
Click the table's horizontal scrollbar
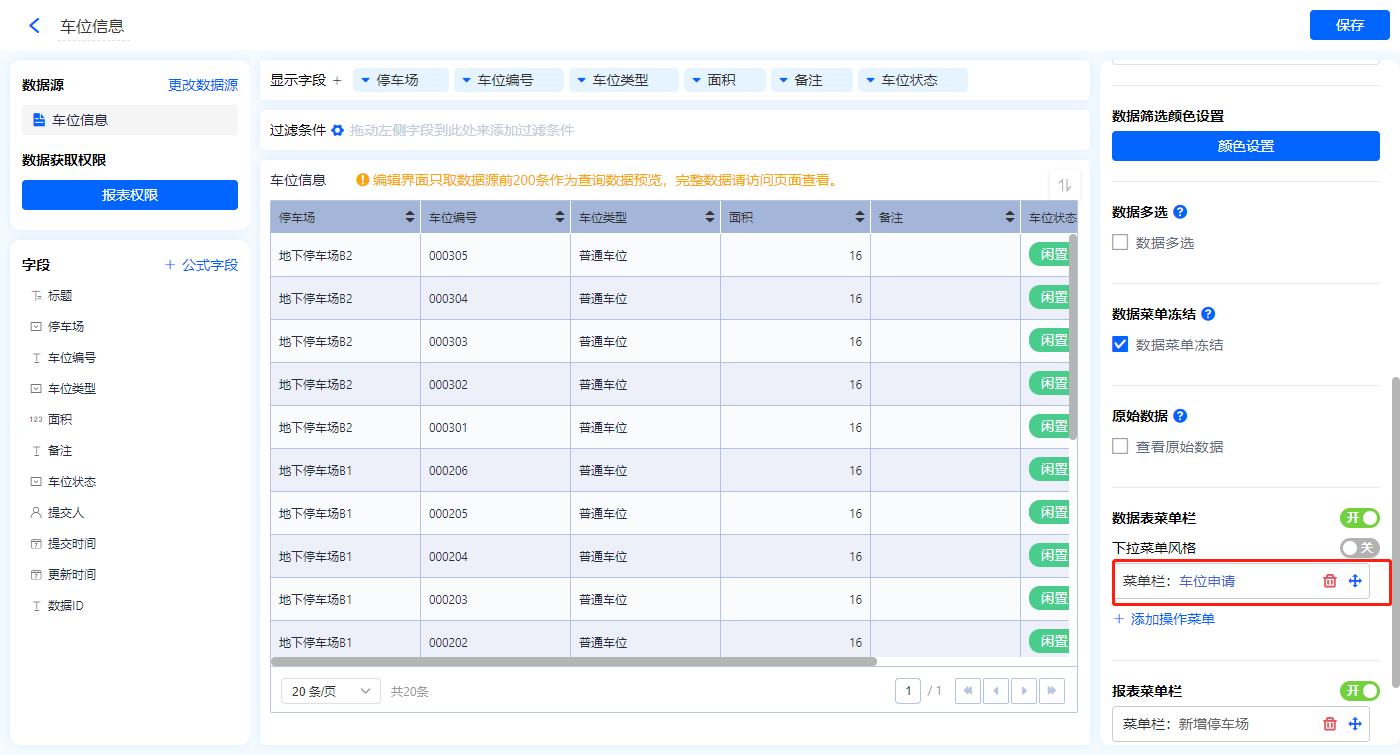point(573,661)
